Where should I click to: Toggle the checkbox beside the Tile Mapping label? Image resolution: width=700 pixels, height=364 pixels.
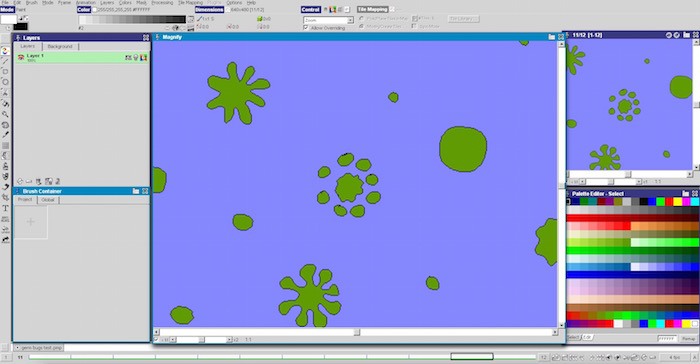(392, 9)
